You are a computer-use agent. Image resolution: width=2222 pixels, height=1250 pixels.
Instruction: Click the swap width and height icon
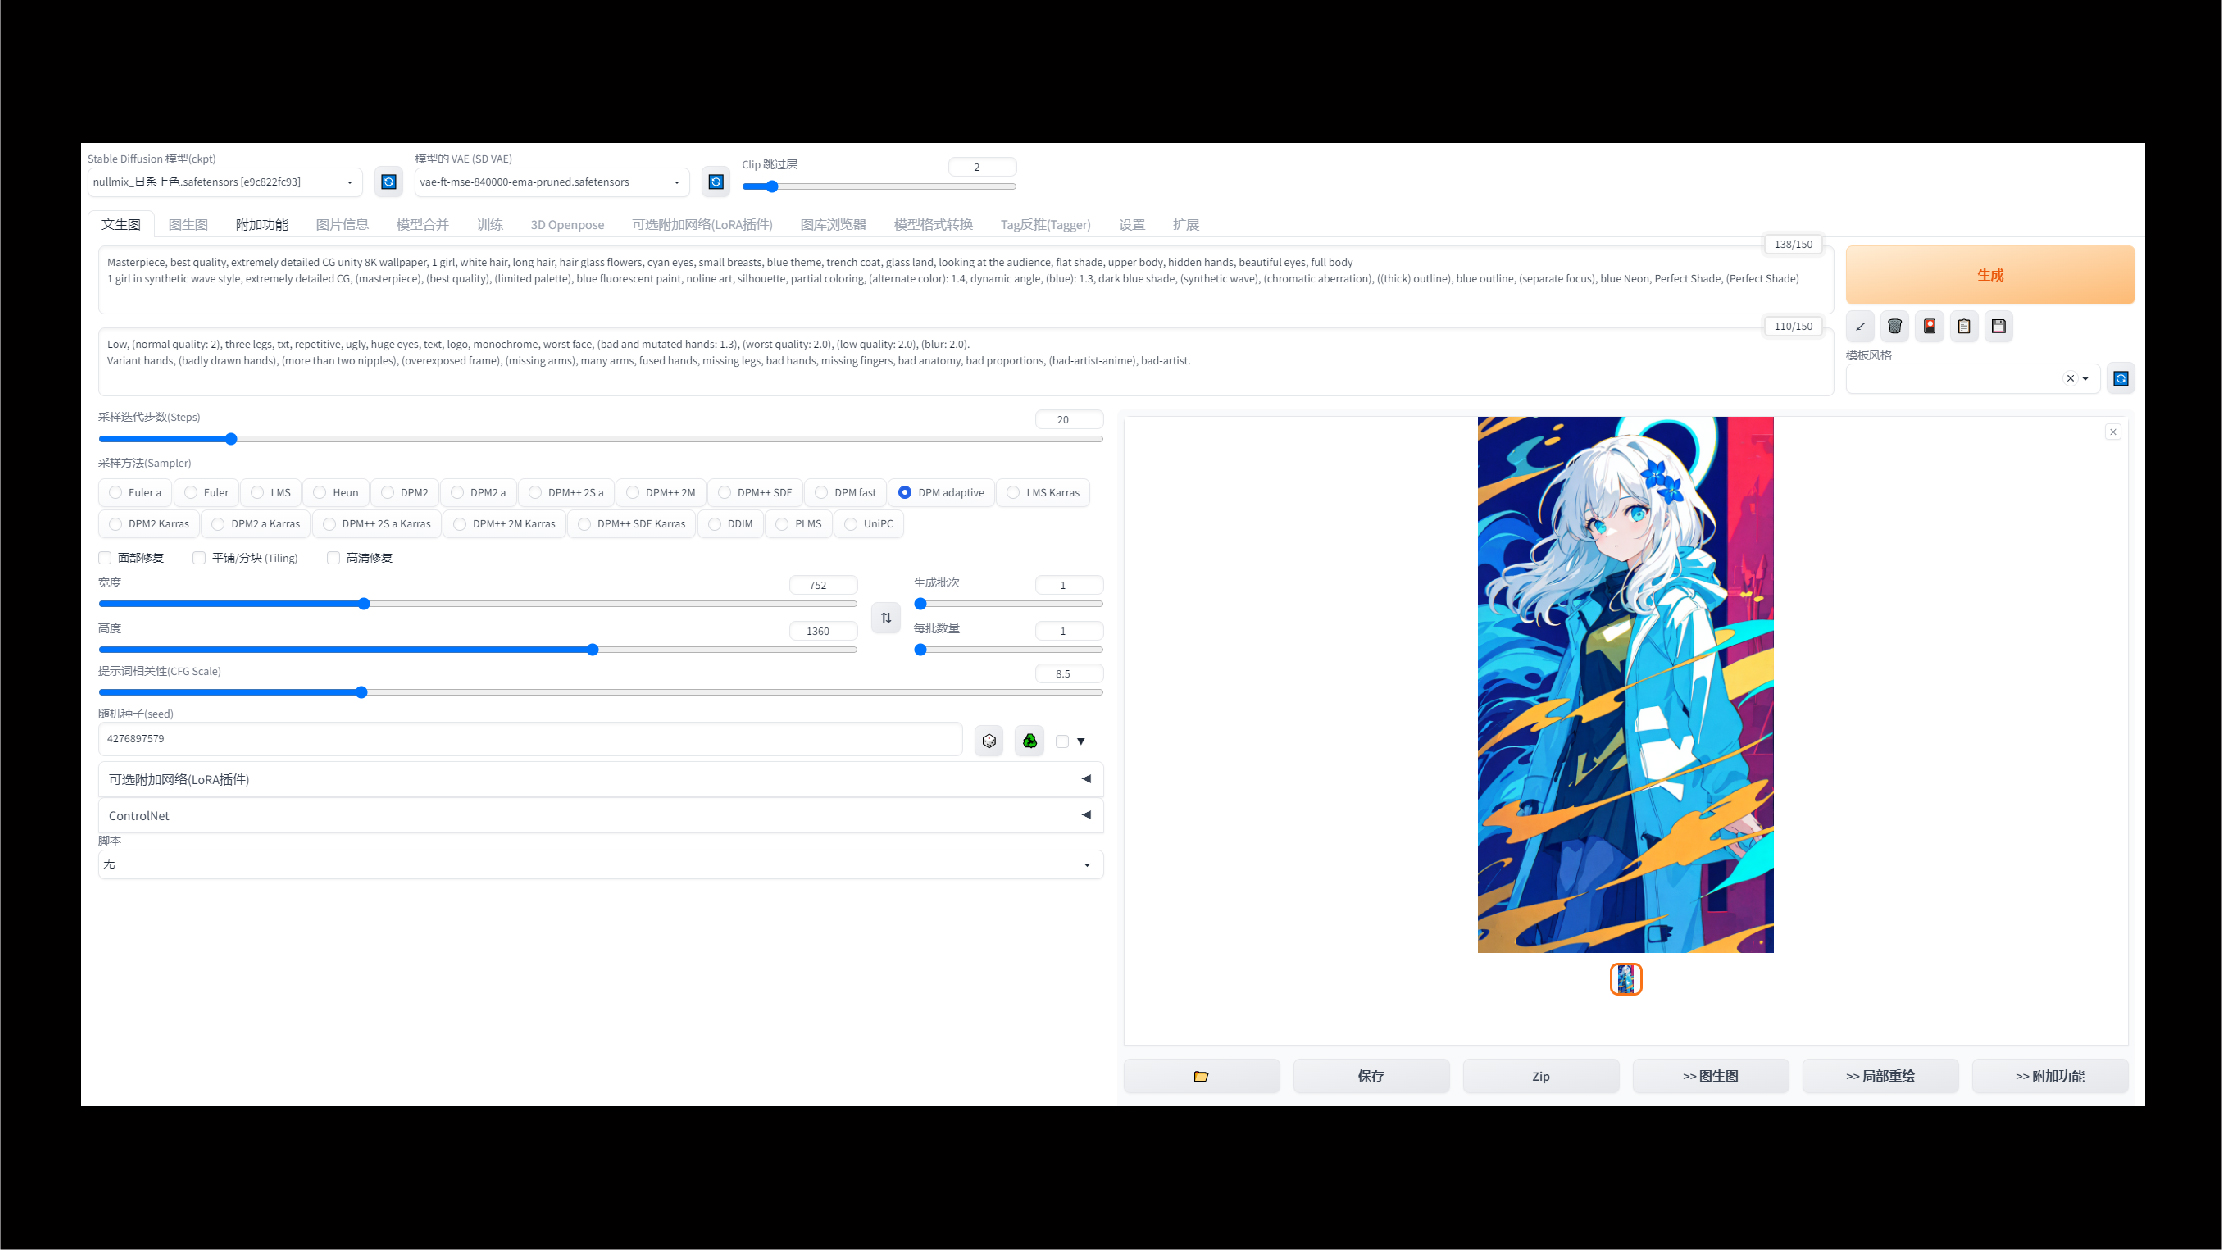click(x=886, y=618)
